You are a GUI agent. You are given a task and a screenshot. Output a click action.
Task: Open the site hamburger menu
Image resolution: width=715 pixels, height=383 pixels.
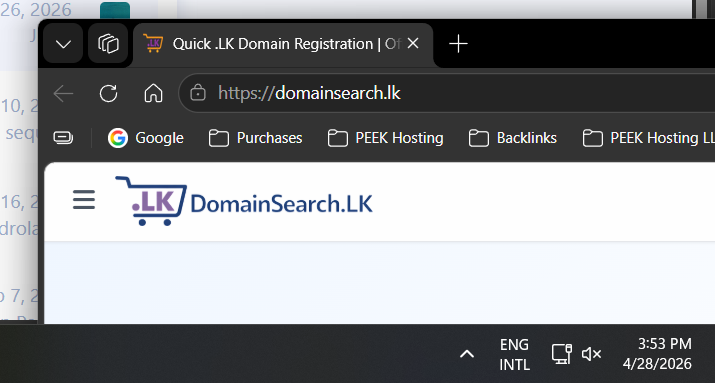84,200
